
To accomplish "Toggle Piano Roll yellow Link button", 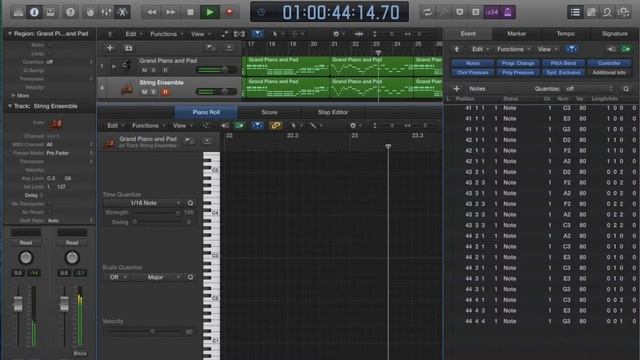I will 276,126.
